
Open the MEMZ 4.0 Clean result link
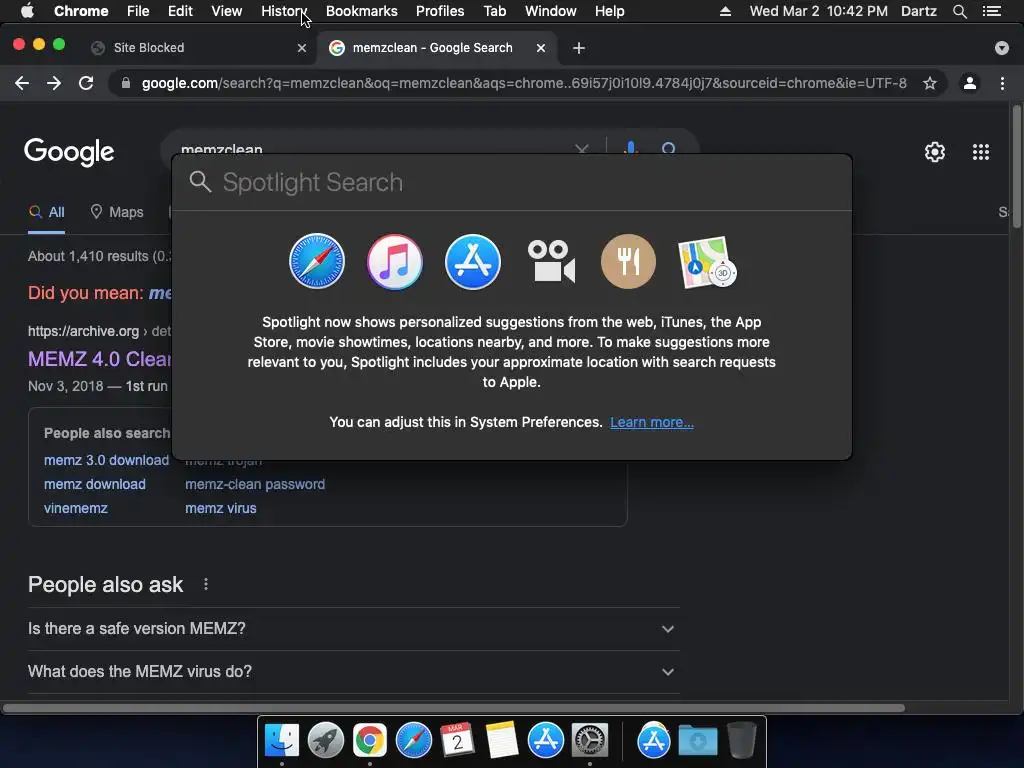[99, 359]
